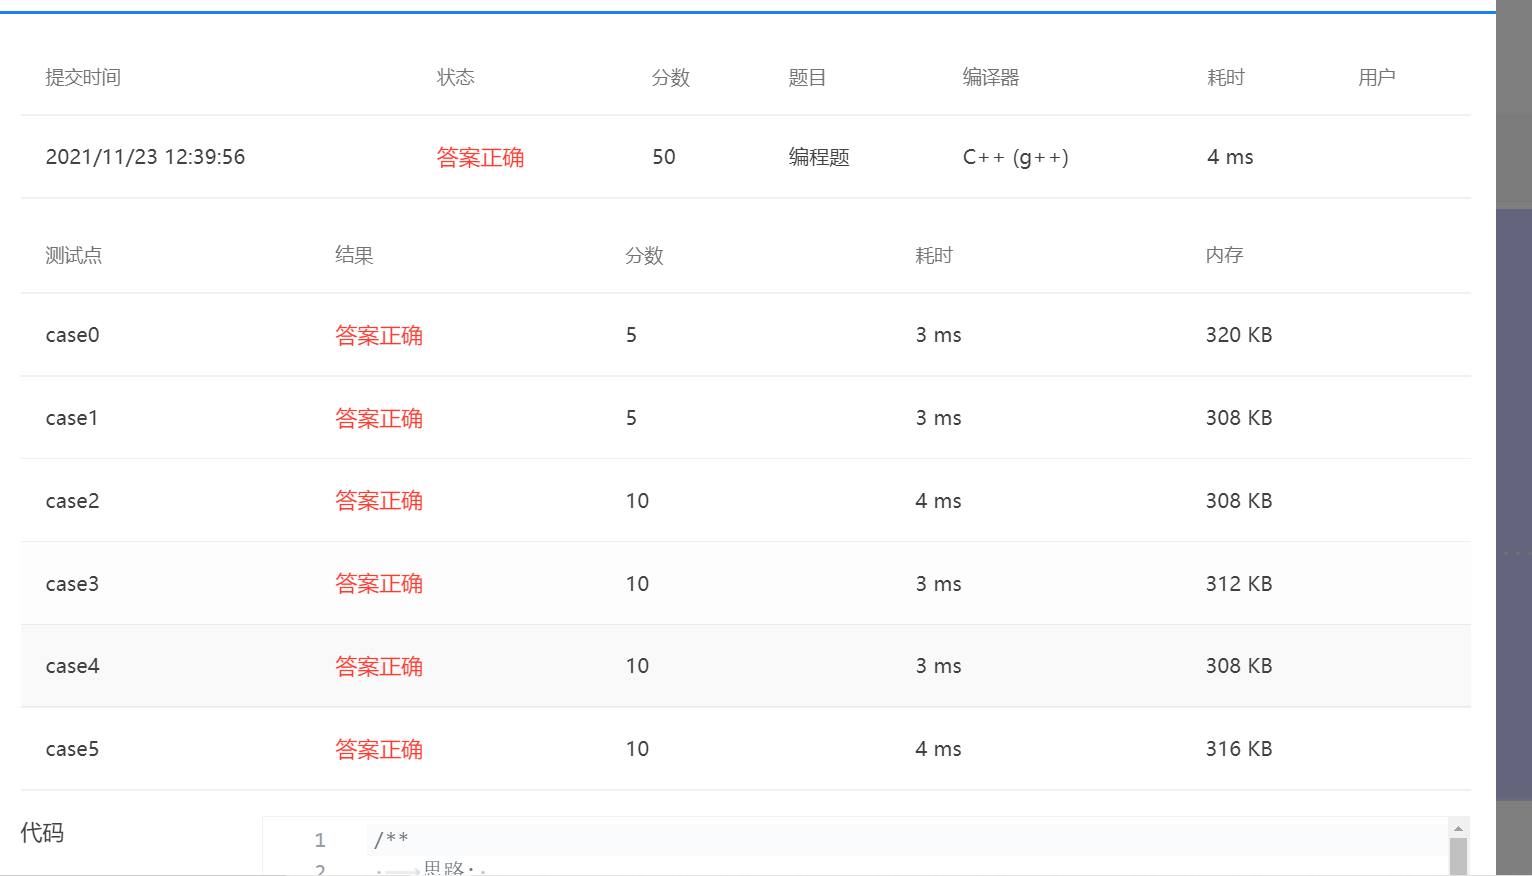The width and height of the screenshot is (1532, 876).
Task: Click the first code line /**
Action: coord(391,840)
